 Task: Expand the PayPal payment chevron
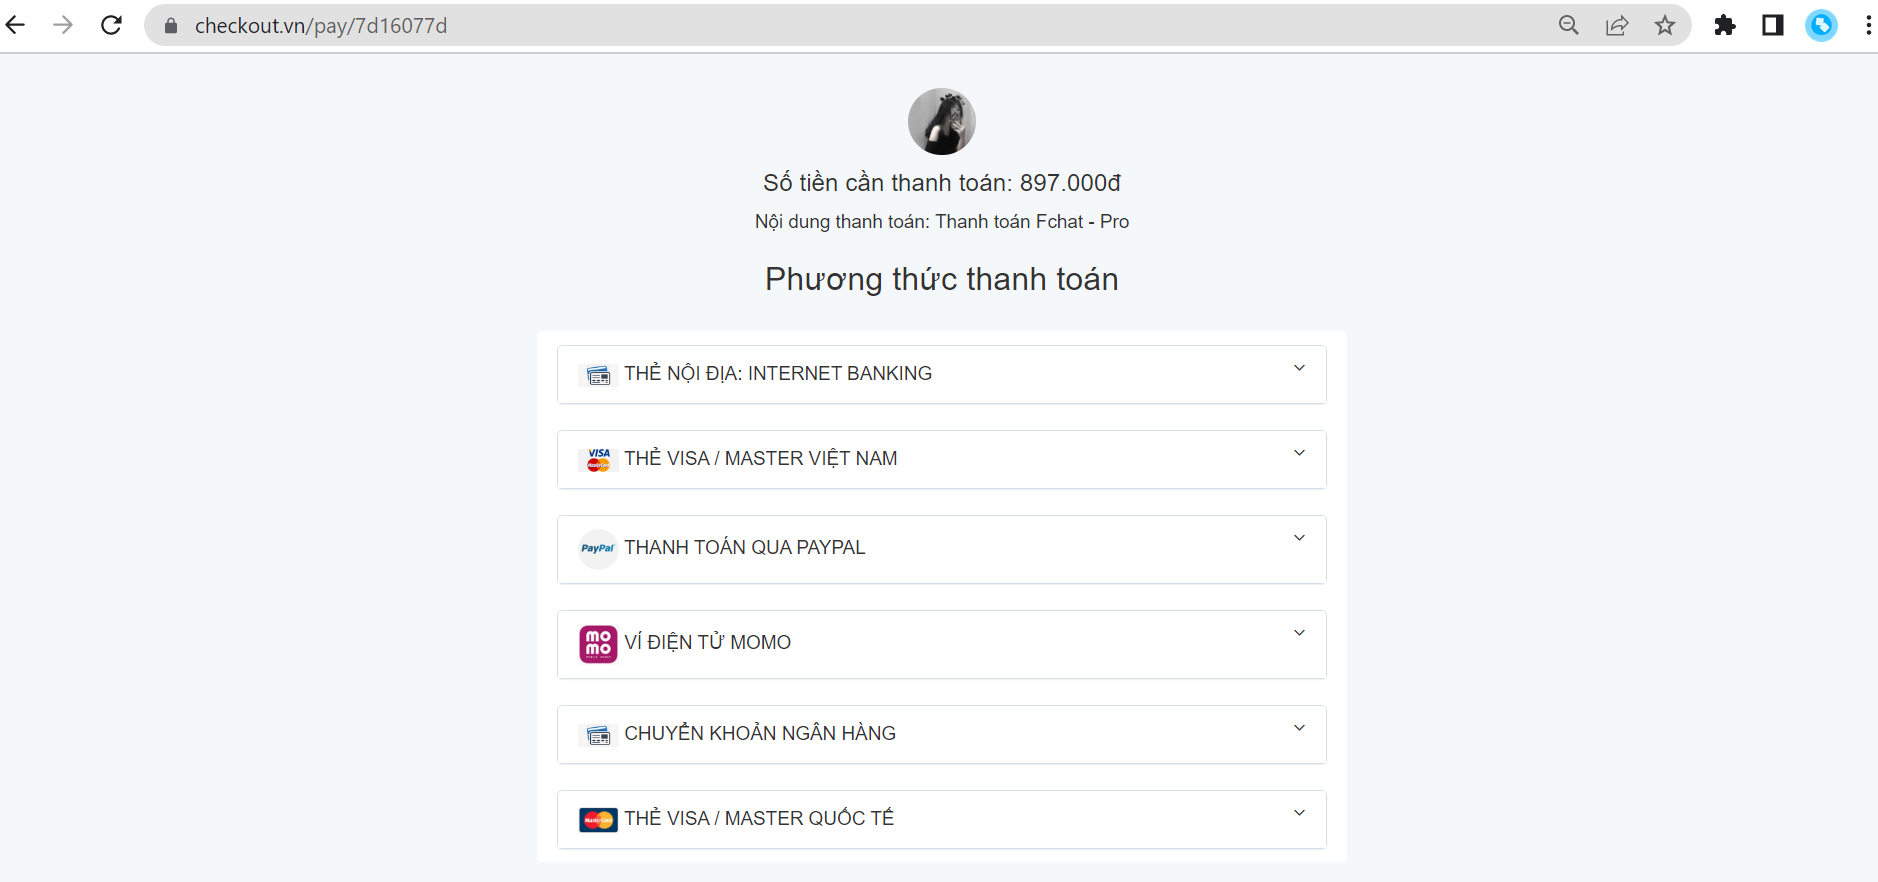pyautogui.click(x=1299, y=538)
